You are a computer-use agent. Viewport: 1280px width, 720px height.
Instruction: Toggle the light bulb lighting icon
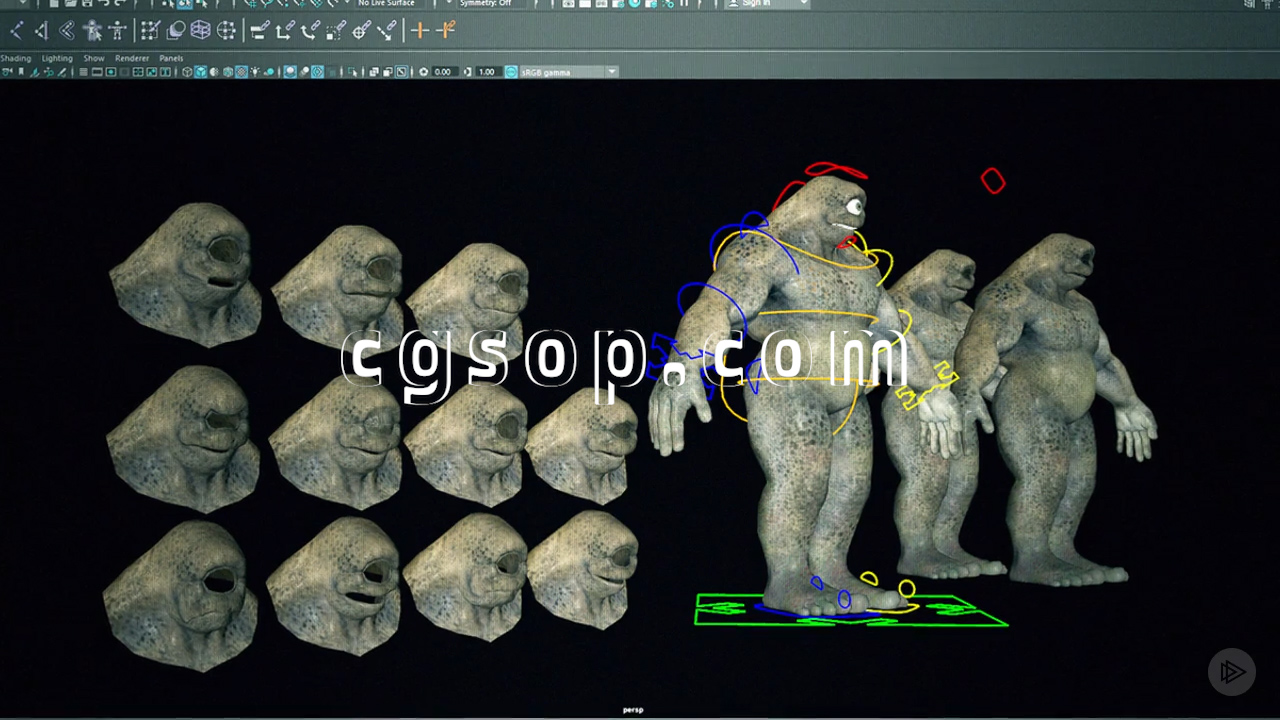[x=255, y=72]
